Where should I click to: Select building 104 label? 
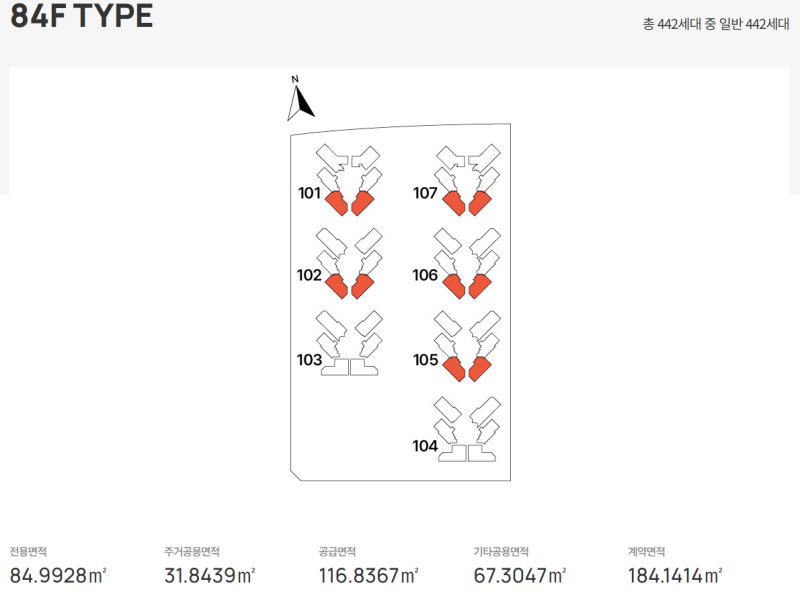[x=425, y=446]
